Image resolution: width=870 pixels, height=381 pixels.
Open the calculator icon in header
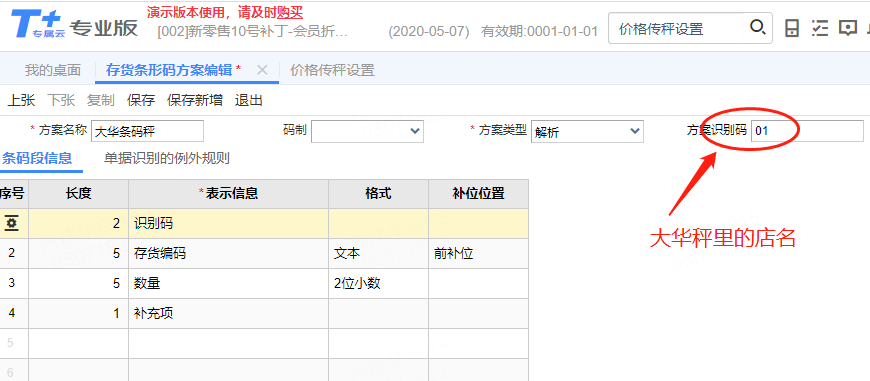(x=792, y=28)
